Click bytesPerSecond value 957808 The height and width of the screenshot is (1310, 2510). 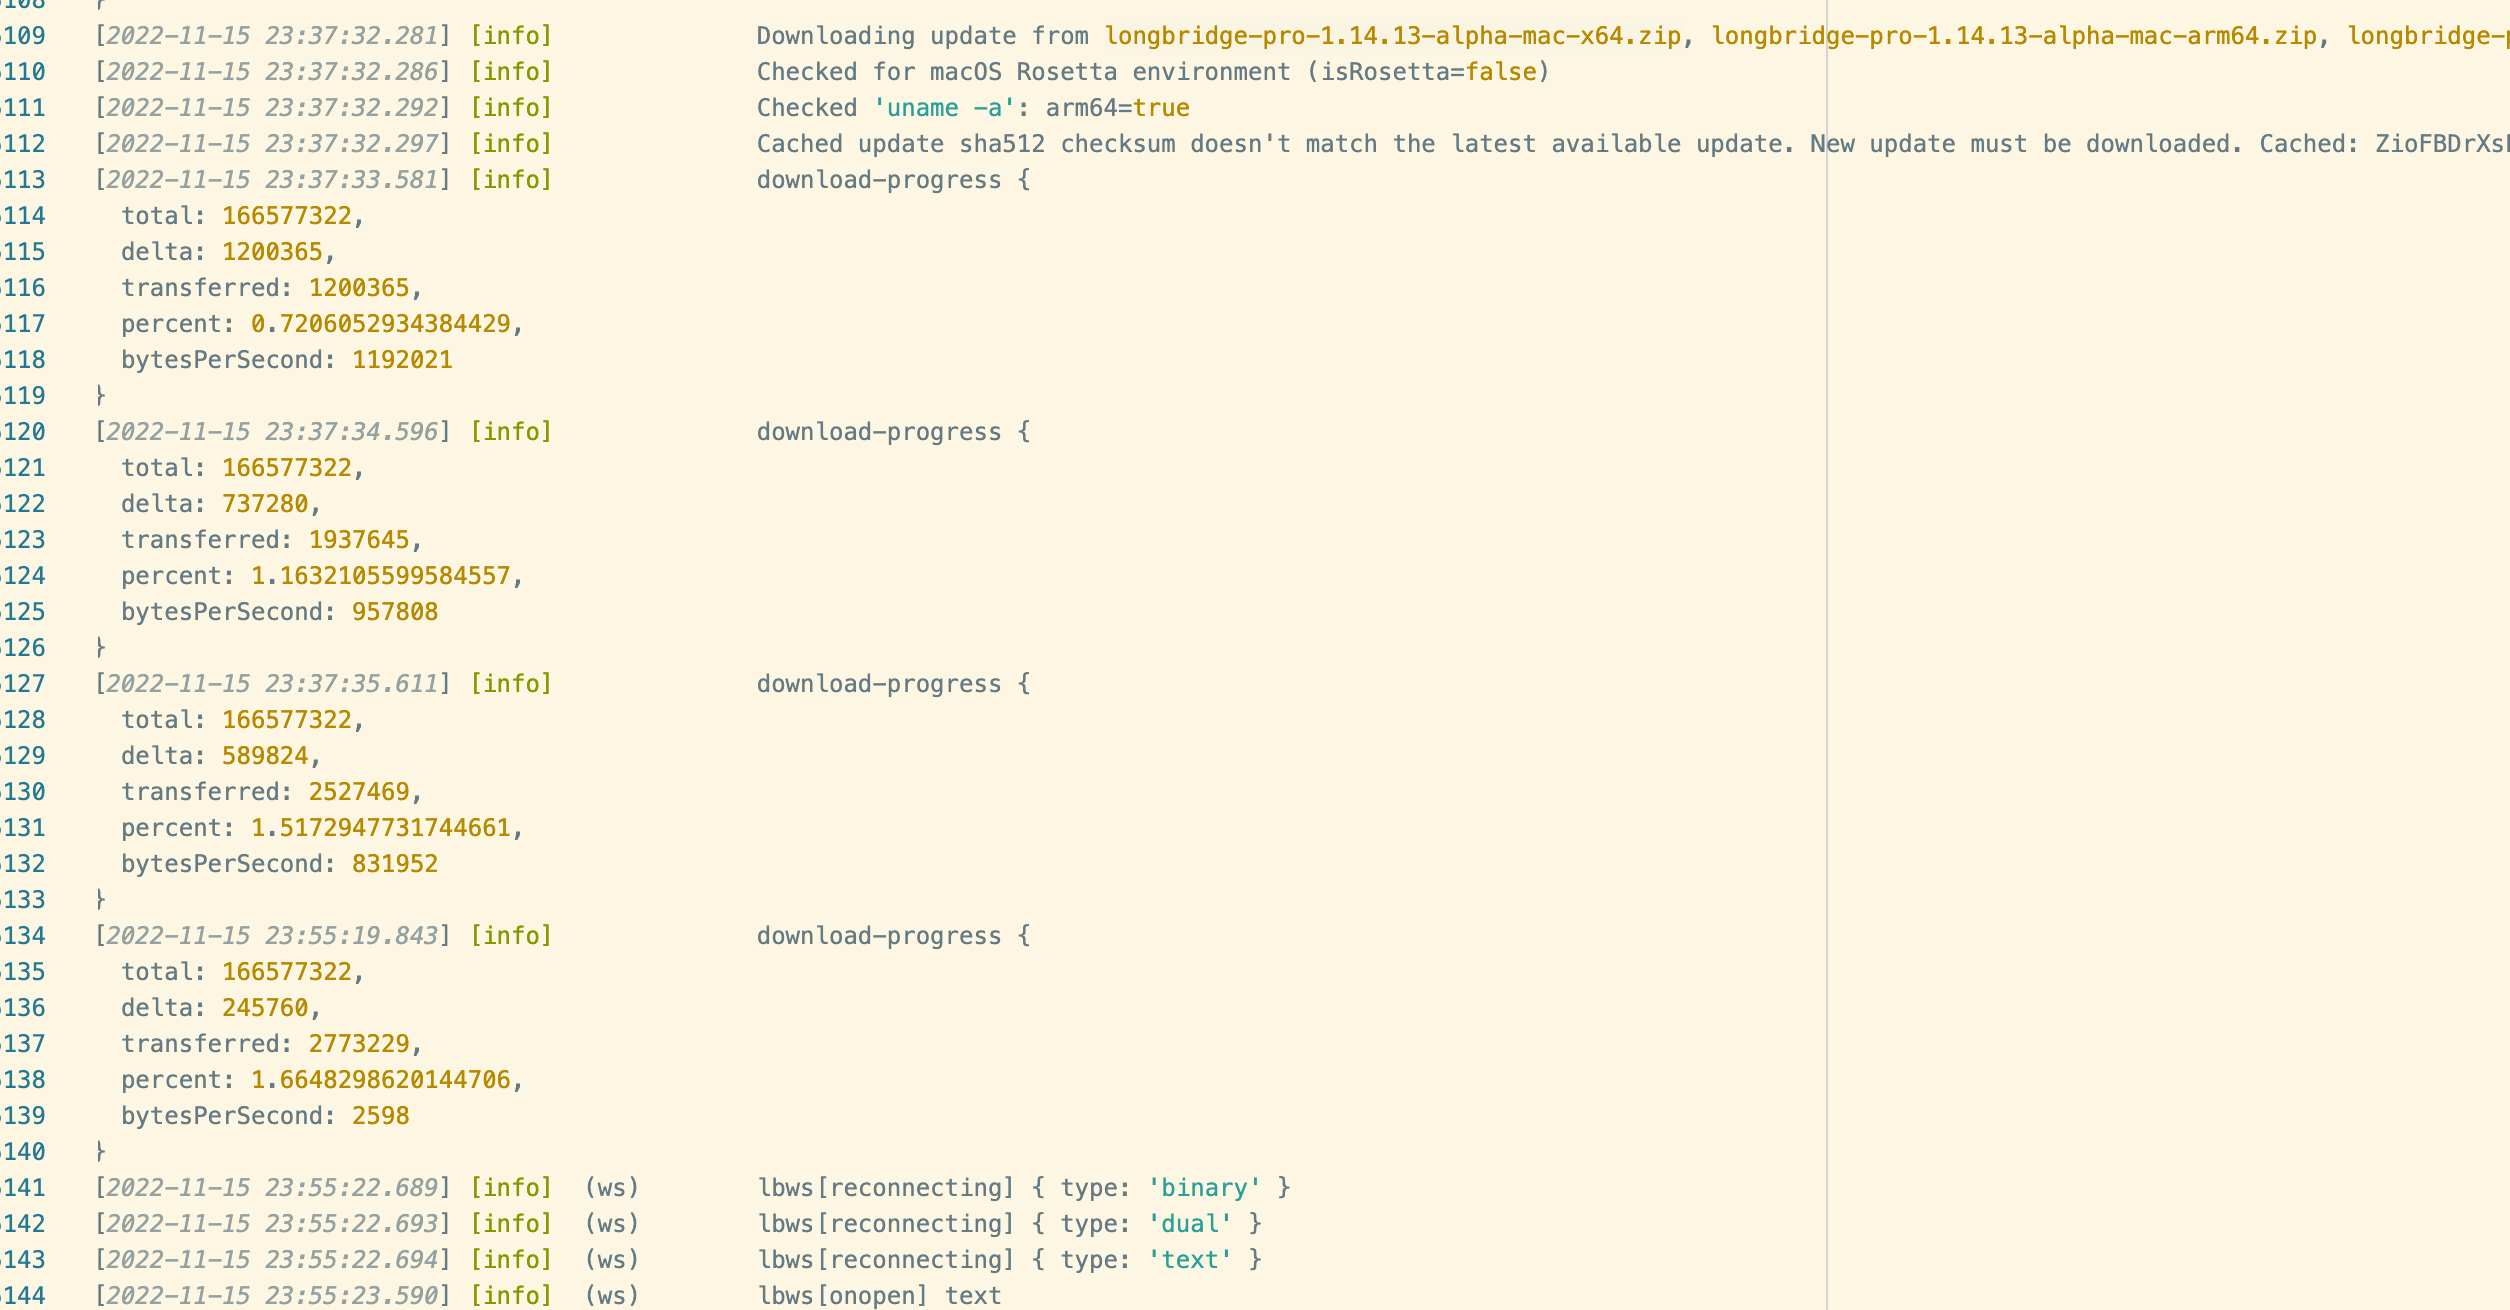tap(394, 612)
